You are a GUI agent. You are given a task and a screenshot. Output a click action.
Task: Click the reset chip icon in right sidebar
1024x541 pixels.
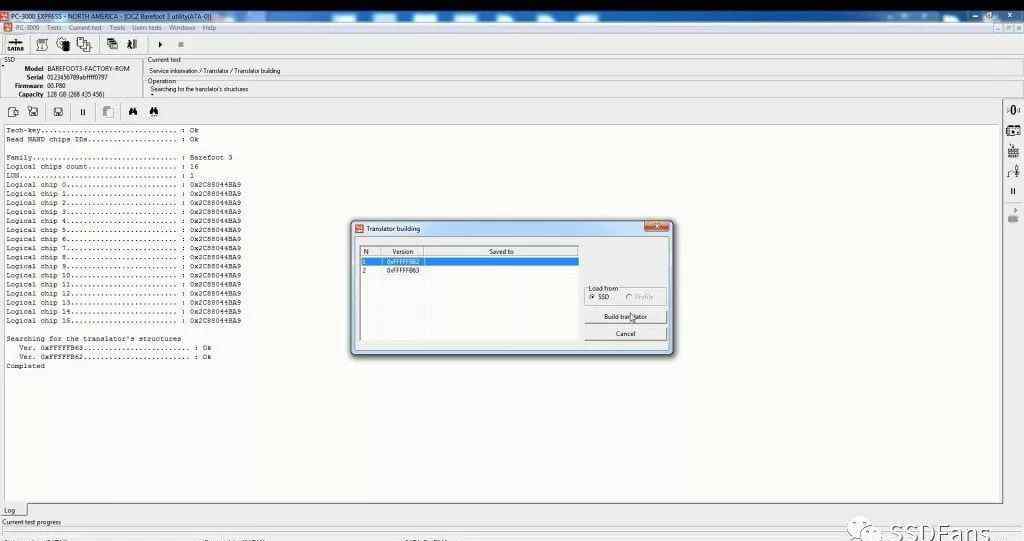[1013, 151]
